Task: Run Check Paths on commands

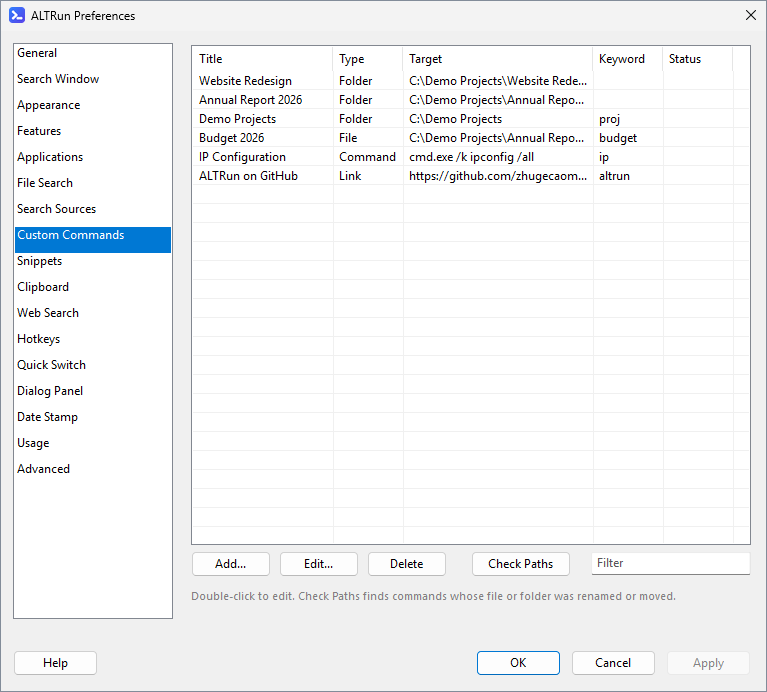Action: [x=520, y=564]
